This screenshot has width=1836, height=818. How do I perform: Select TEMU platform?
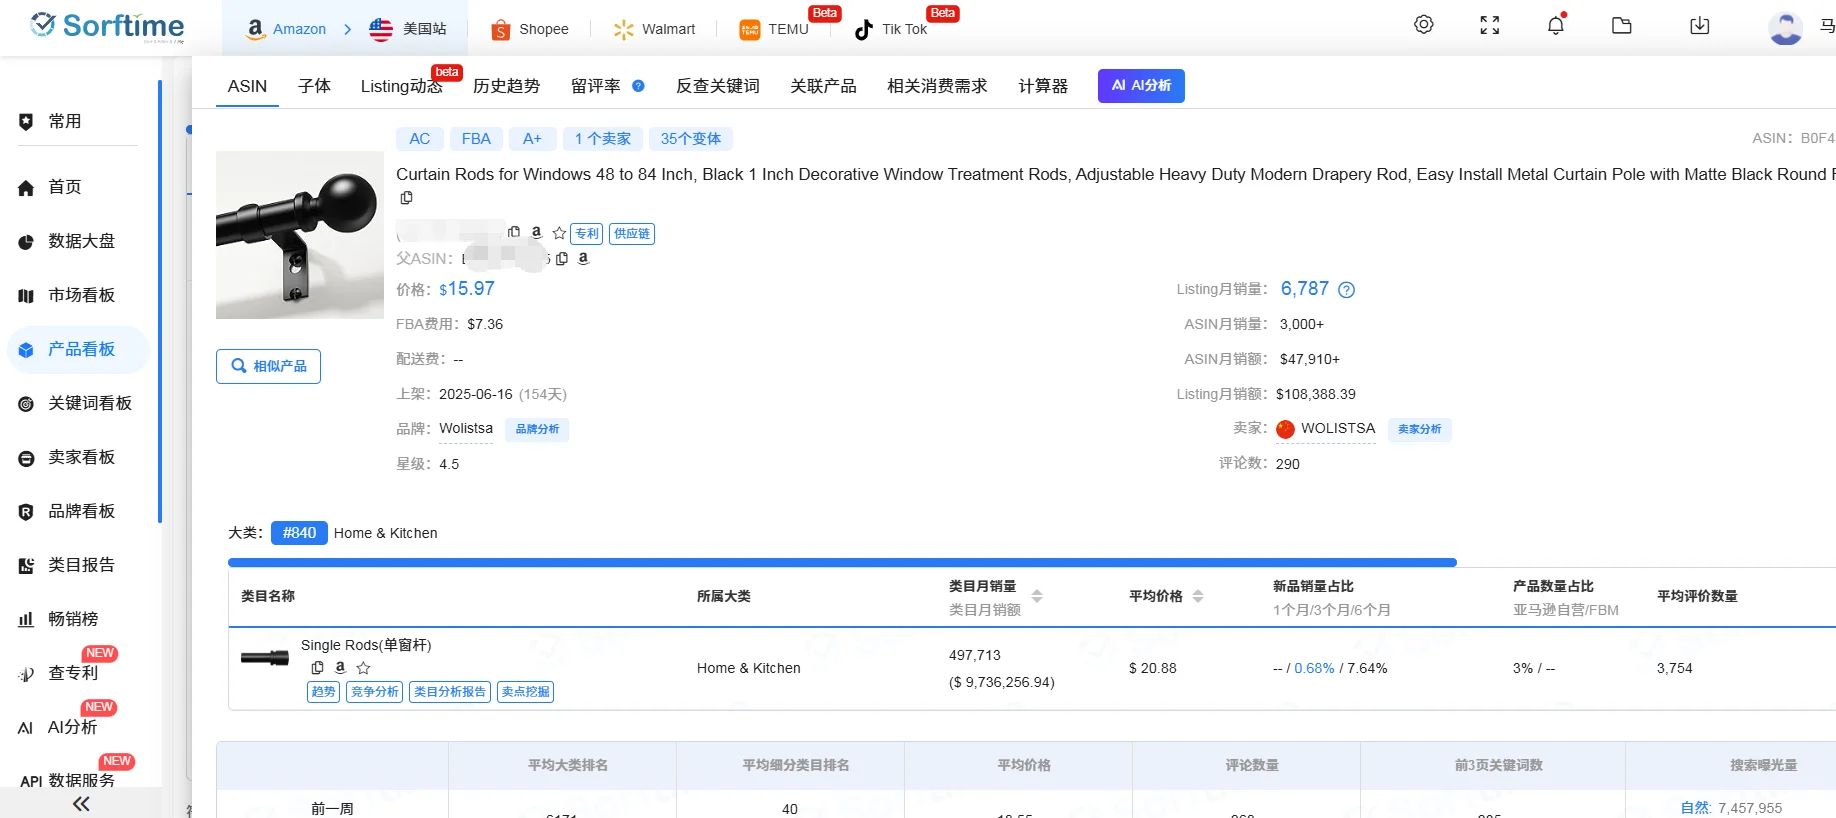pos(774,29)
